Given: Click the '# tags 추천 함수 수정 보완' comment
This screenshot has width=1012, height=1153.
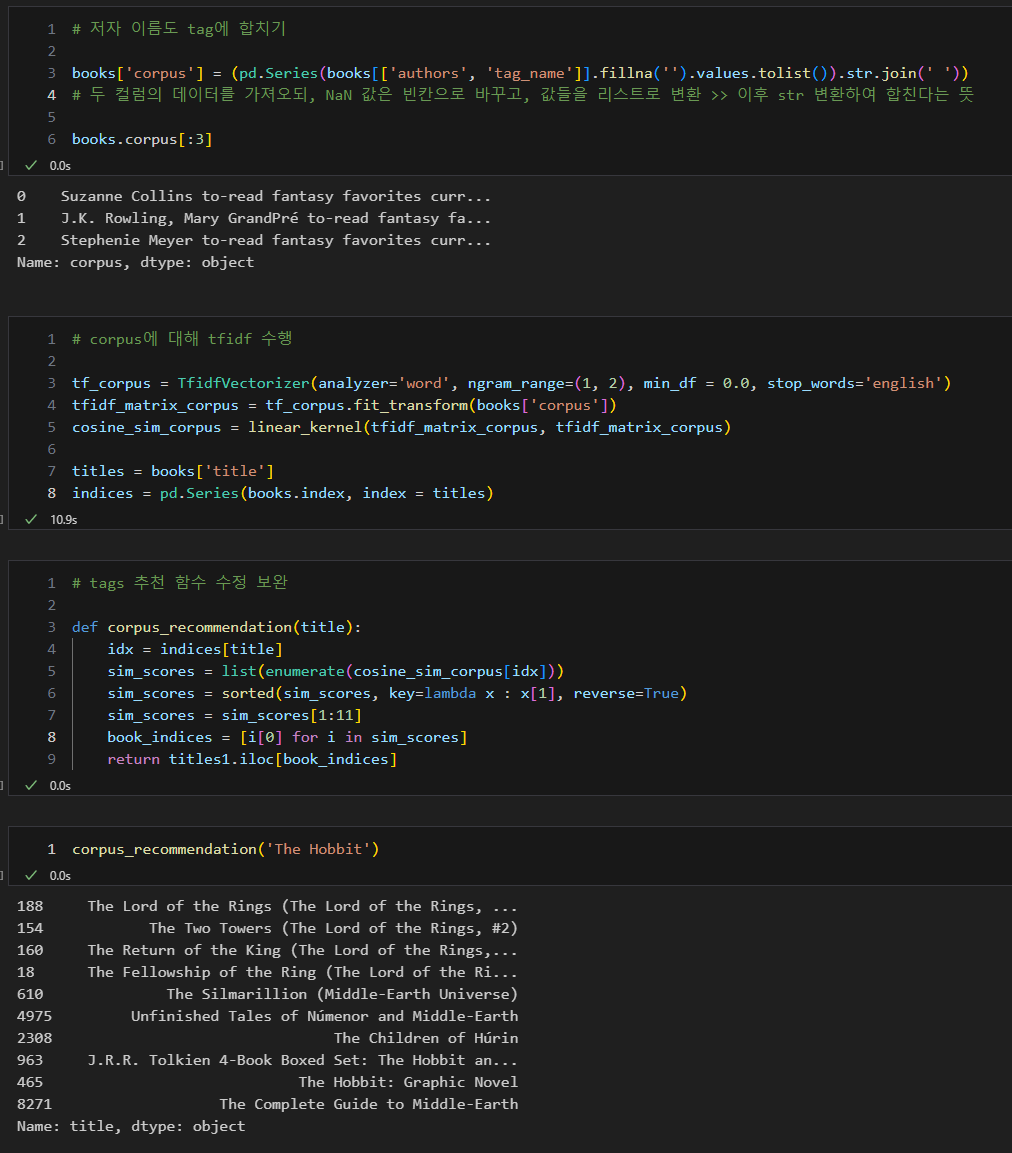Looking at the screenshot, I should click(179, 583).
